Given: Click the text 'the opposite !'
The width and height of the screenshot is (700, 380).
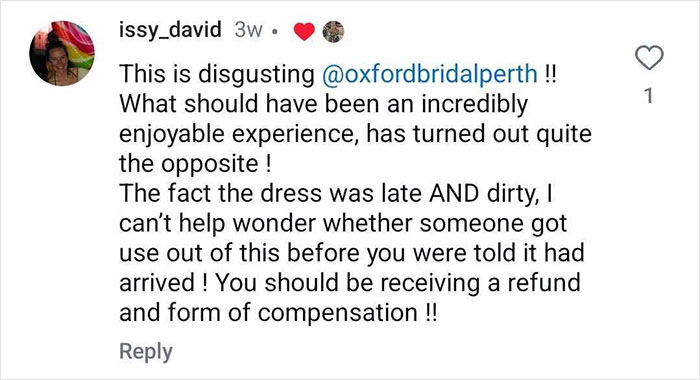Looking at the screenshot, I should [195, 163].
